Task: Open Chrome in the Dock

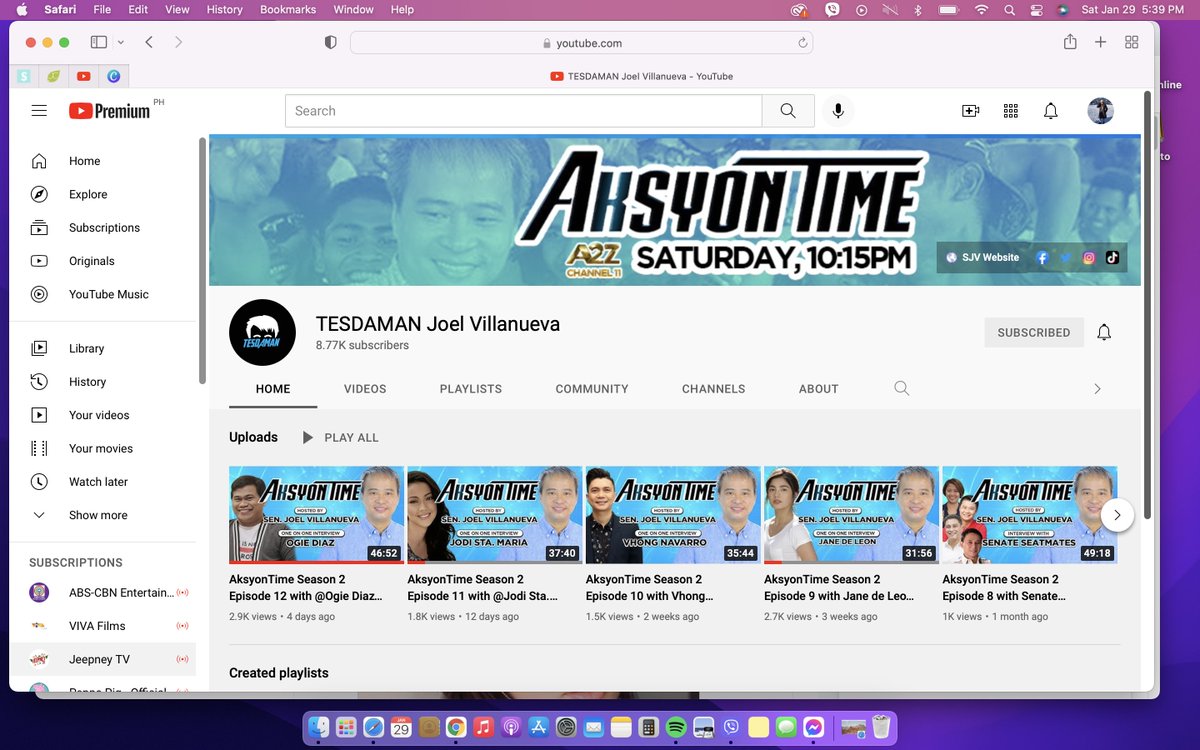Action: pos(456,727)
